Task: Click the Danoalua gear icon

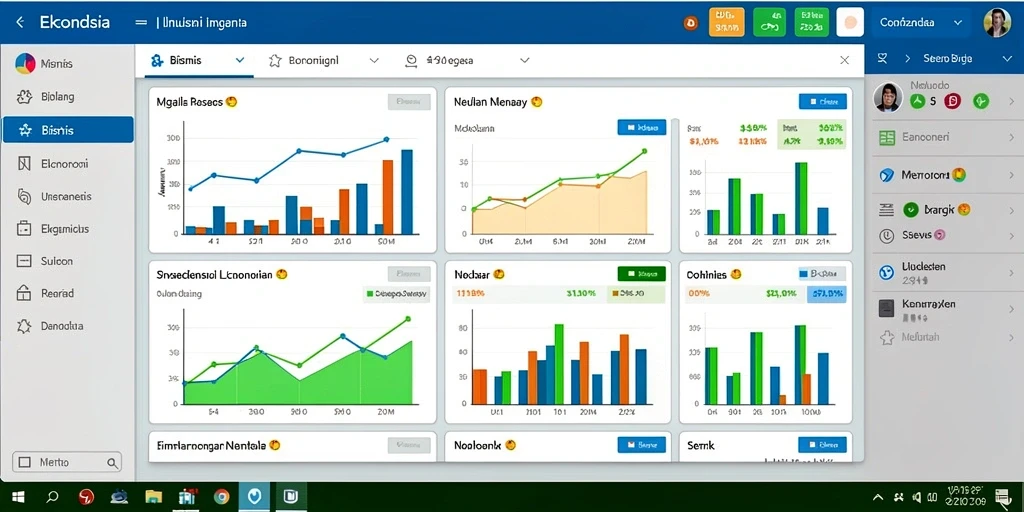Action: tap(24, 326)
